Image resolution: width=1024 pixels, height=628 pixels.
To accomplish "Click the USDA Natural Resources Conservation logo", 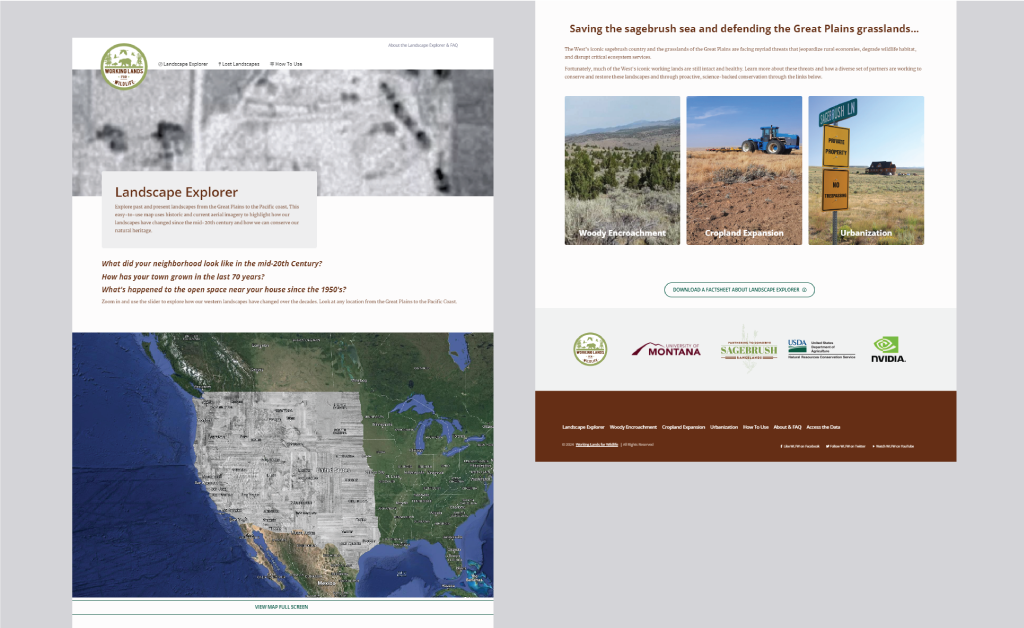I will [x=821, y=349].
